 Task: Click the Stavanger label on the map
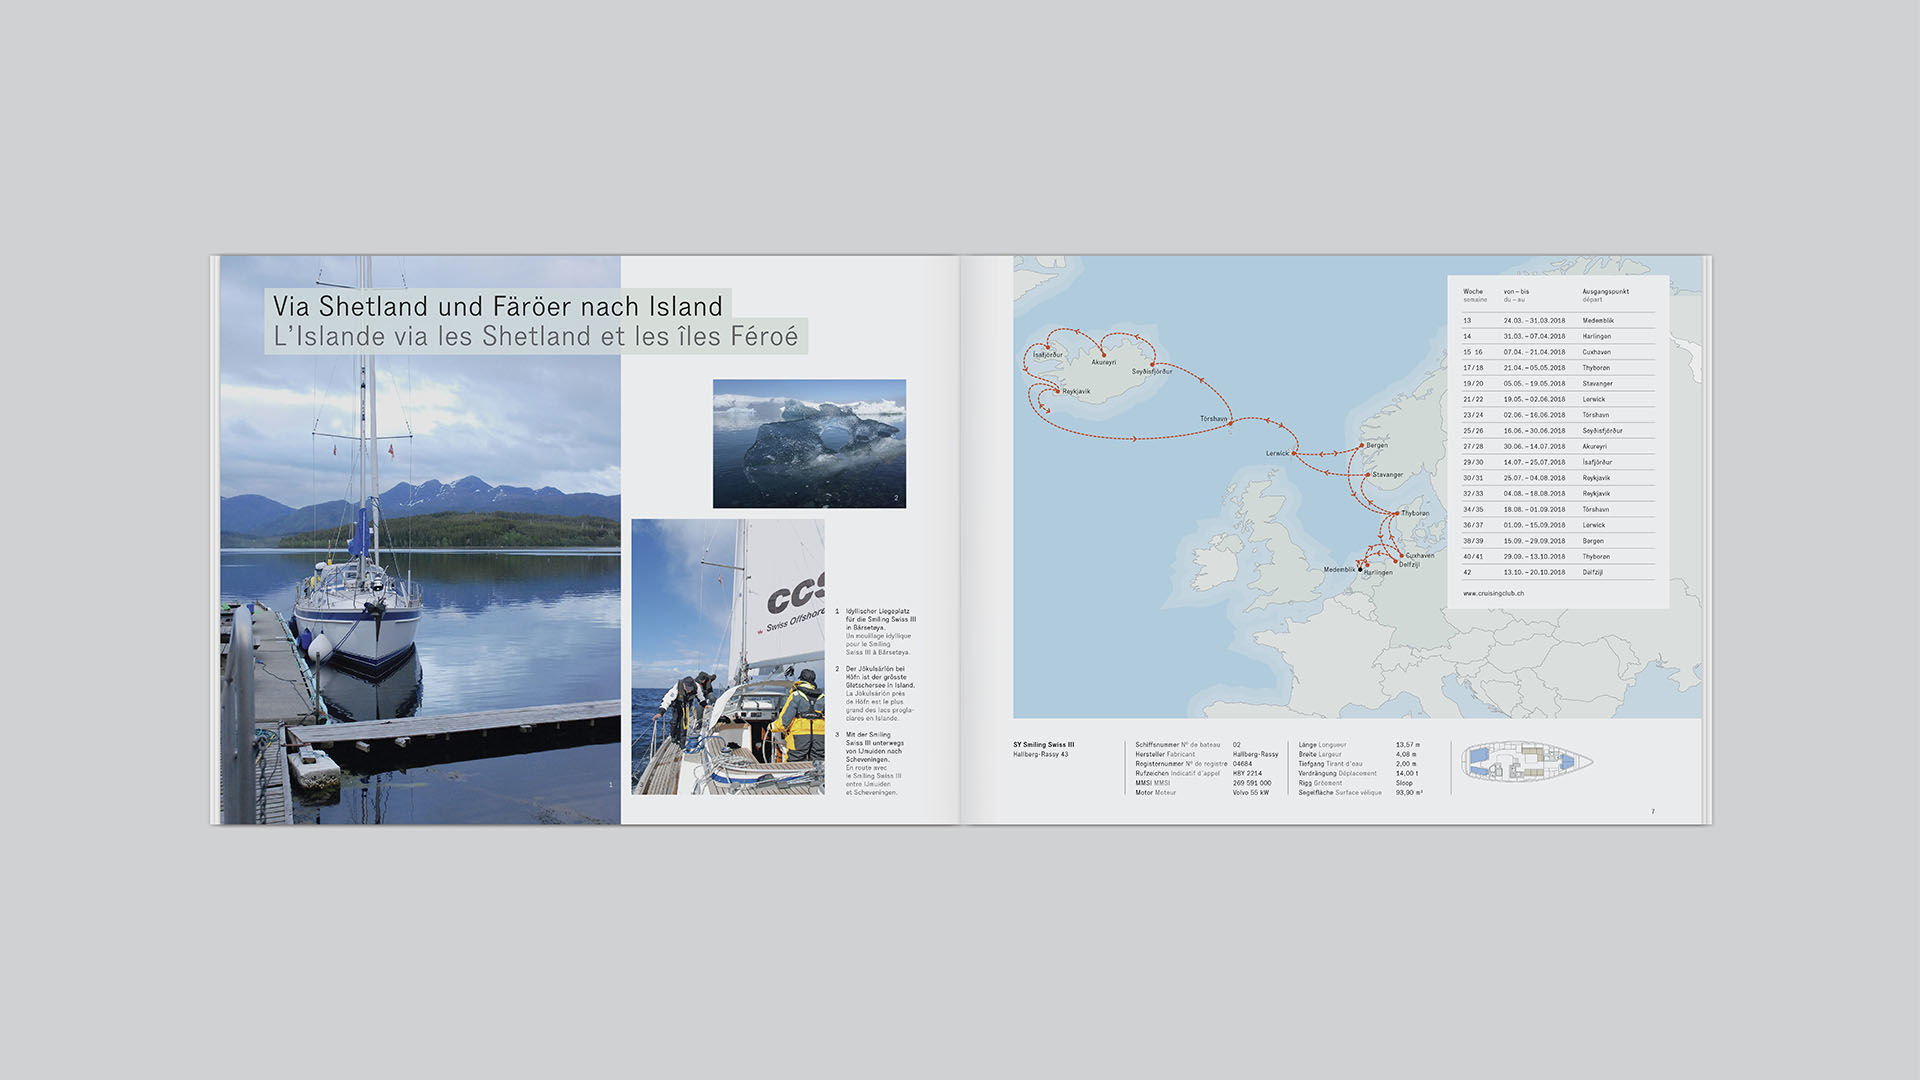tap(1388, 474)
